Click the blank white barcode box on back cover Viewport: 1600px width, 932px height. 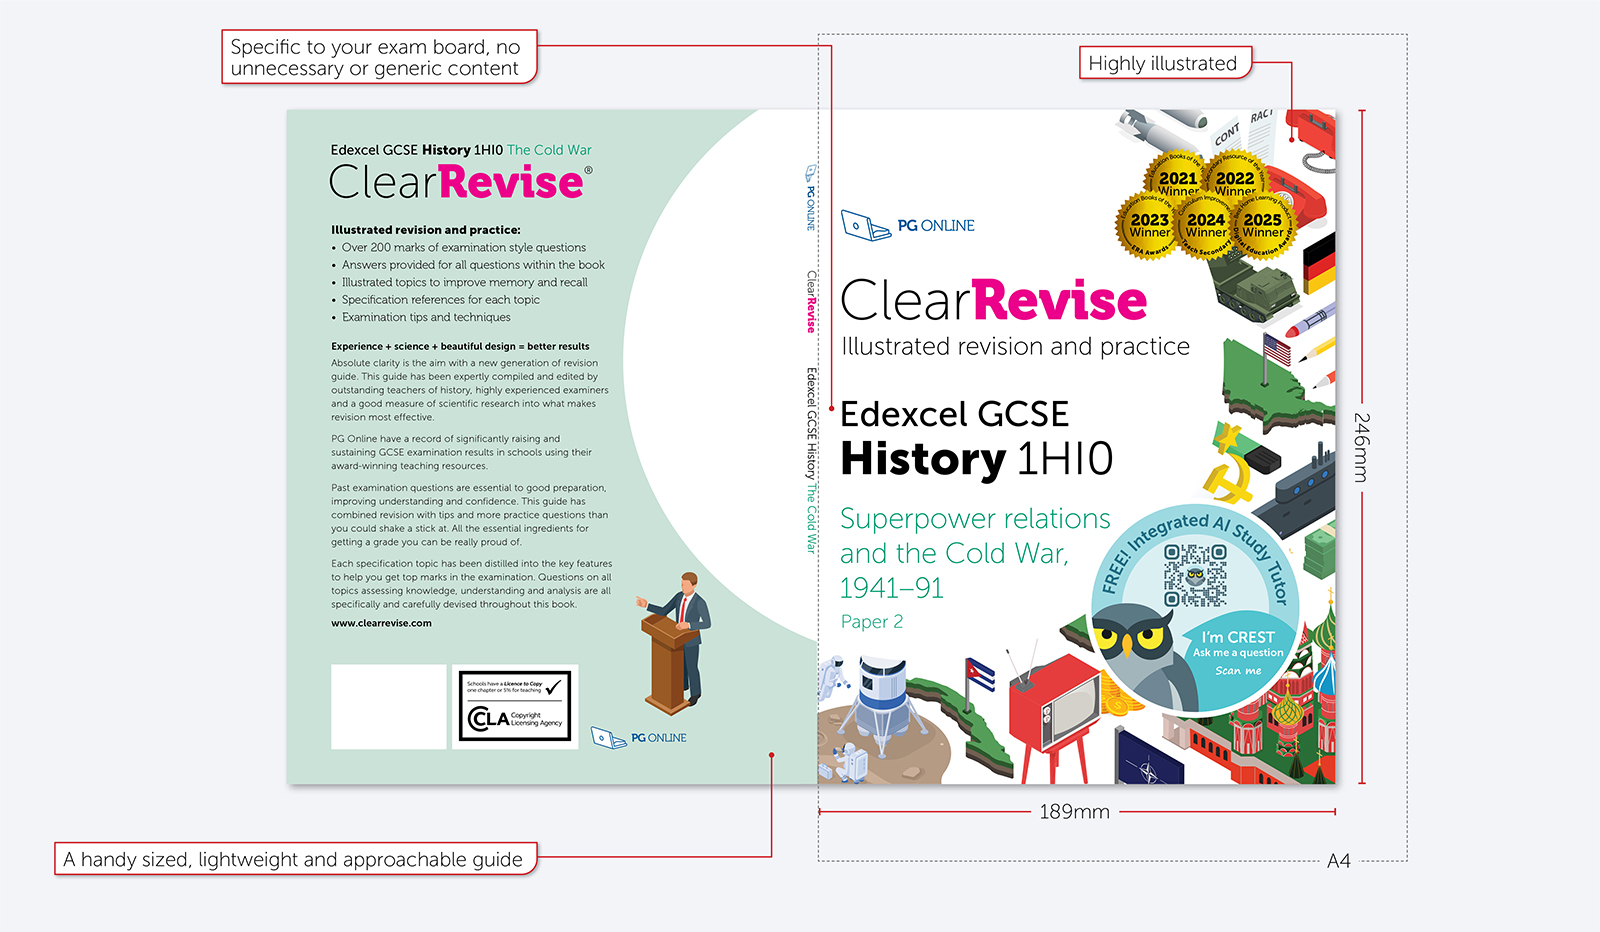[389, 707]
